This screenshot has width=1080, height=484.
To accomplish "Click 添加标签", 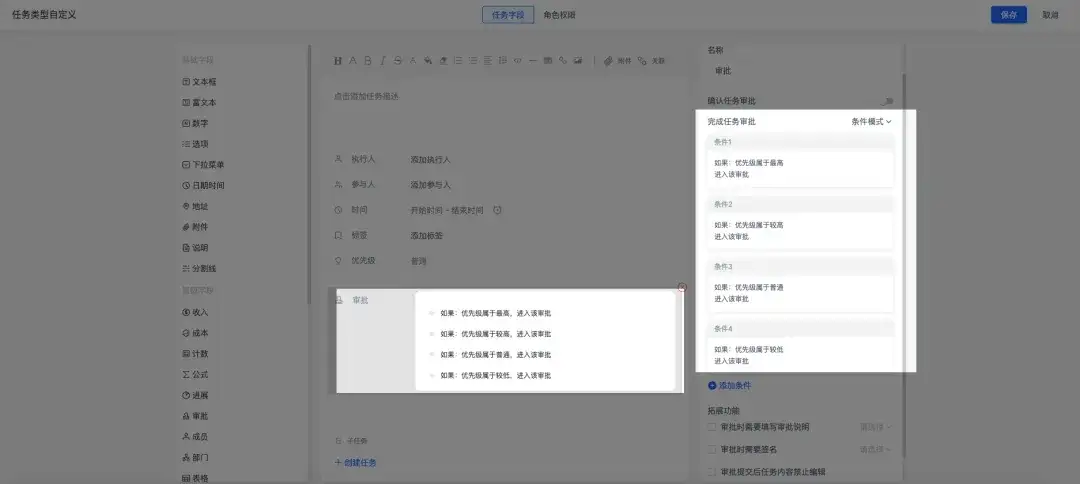I will (427, 235).
